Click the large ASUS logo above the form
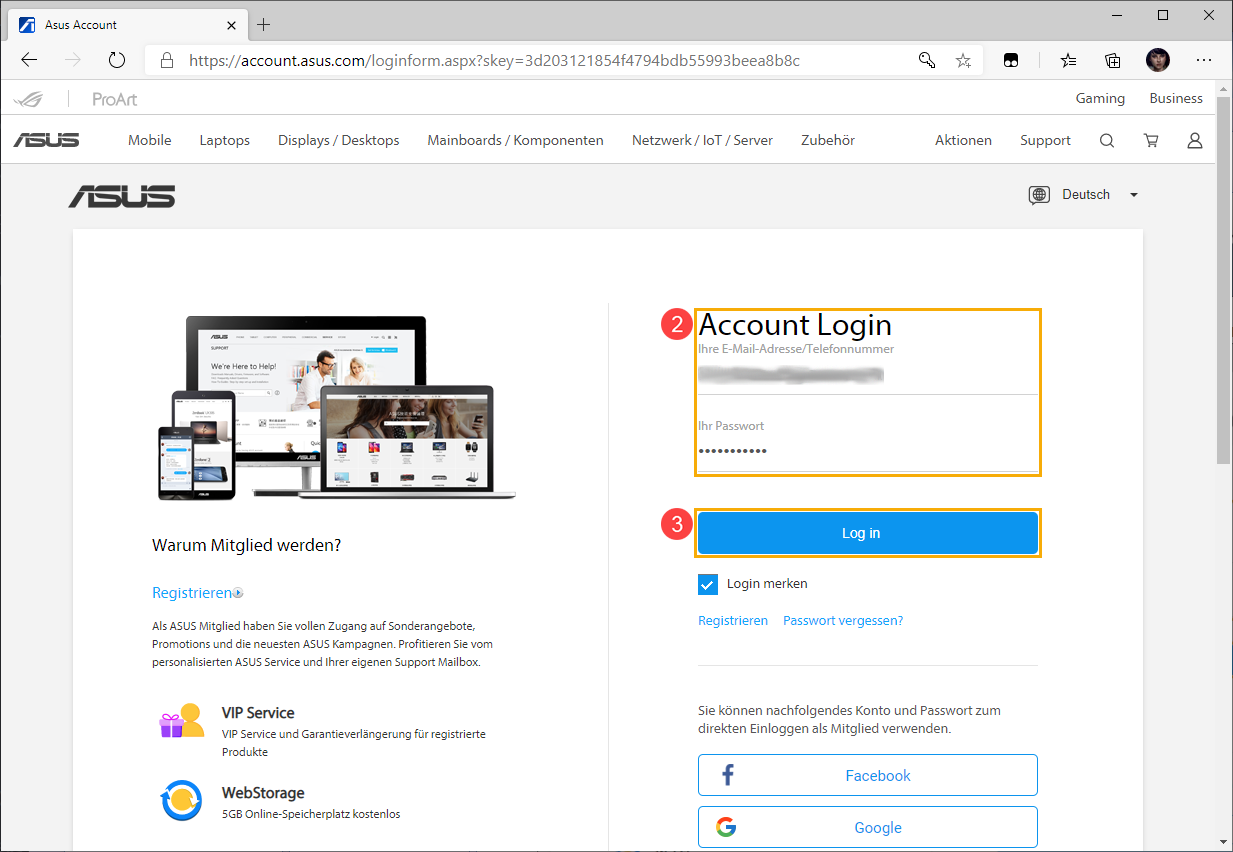1233x852 pixels. (122, 196)
